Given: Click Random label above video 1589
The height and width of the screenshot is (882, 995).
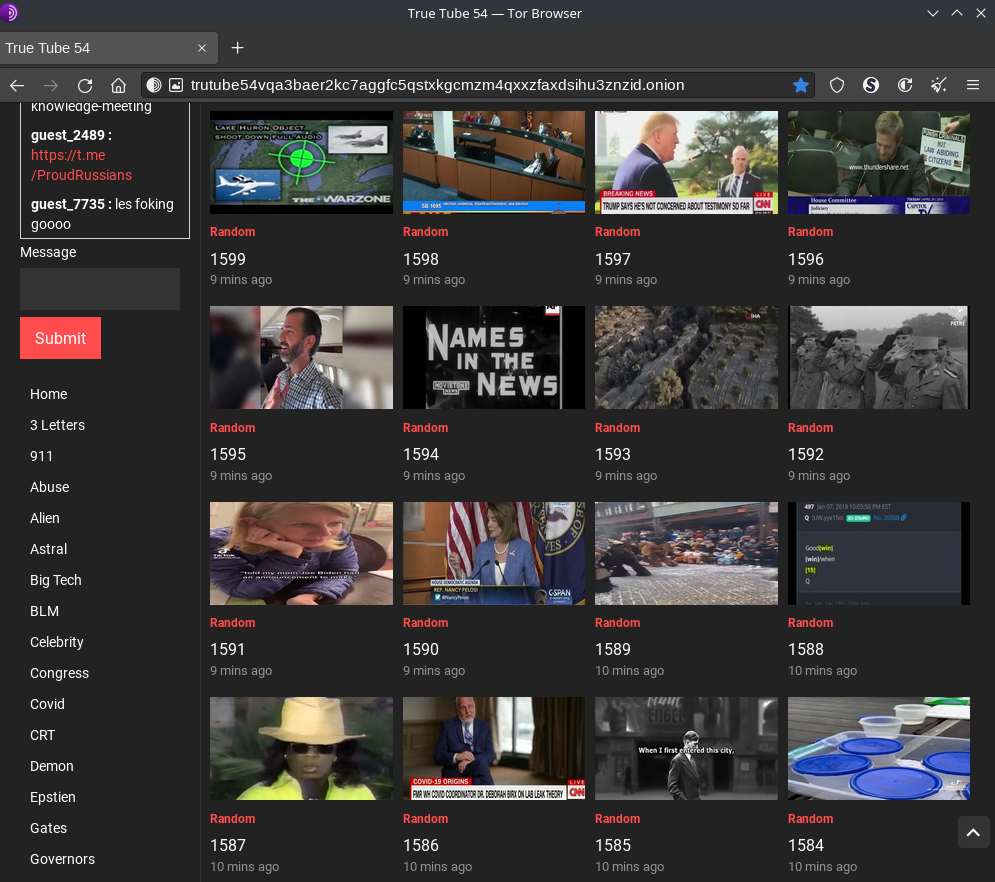Looking at the screenshot, I should 617,623.
